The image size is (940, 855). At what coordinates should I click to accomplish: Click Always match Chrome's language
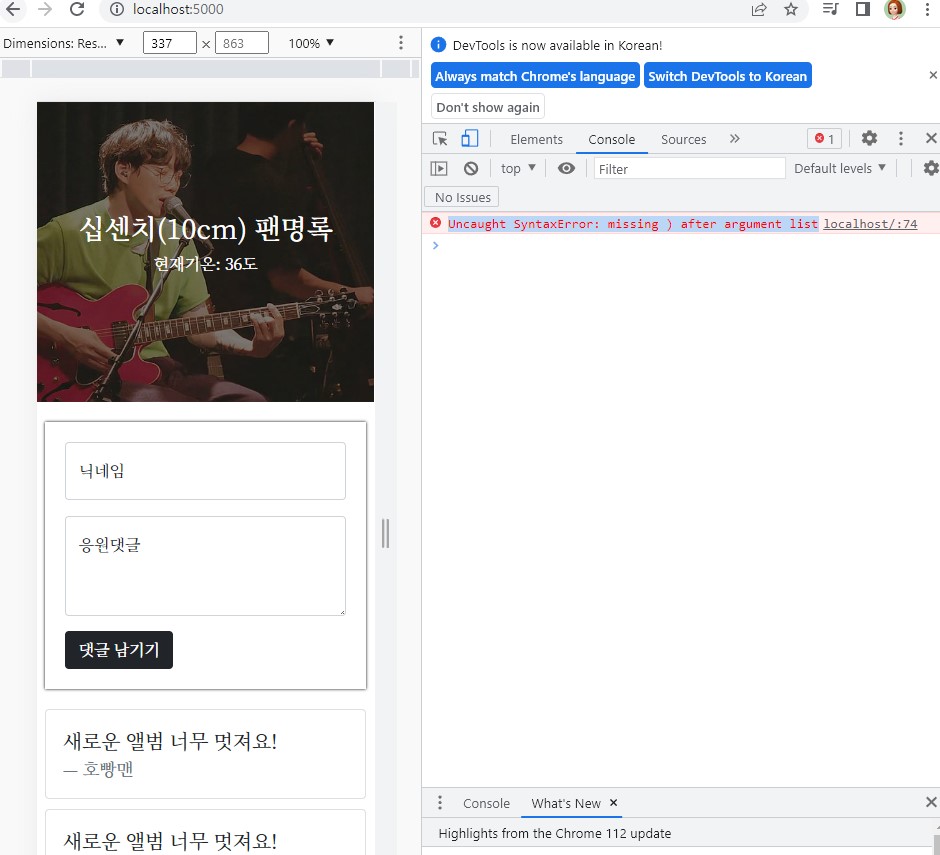click(535, 76)
